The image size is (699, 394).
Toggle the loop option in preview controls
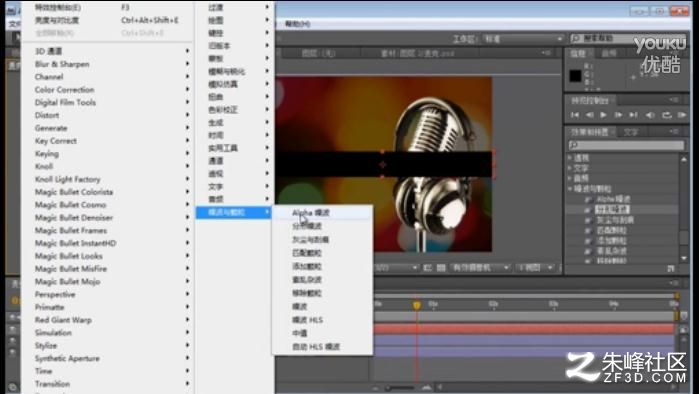coord(666,115)
